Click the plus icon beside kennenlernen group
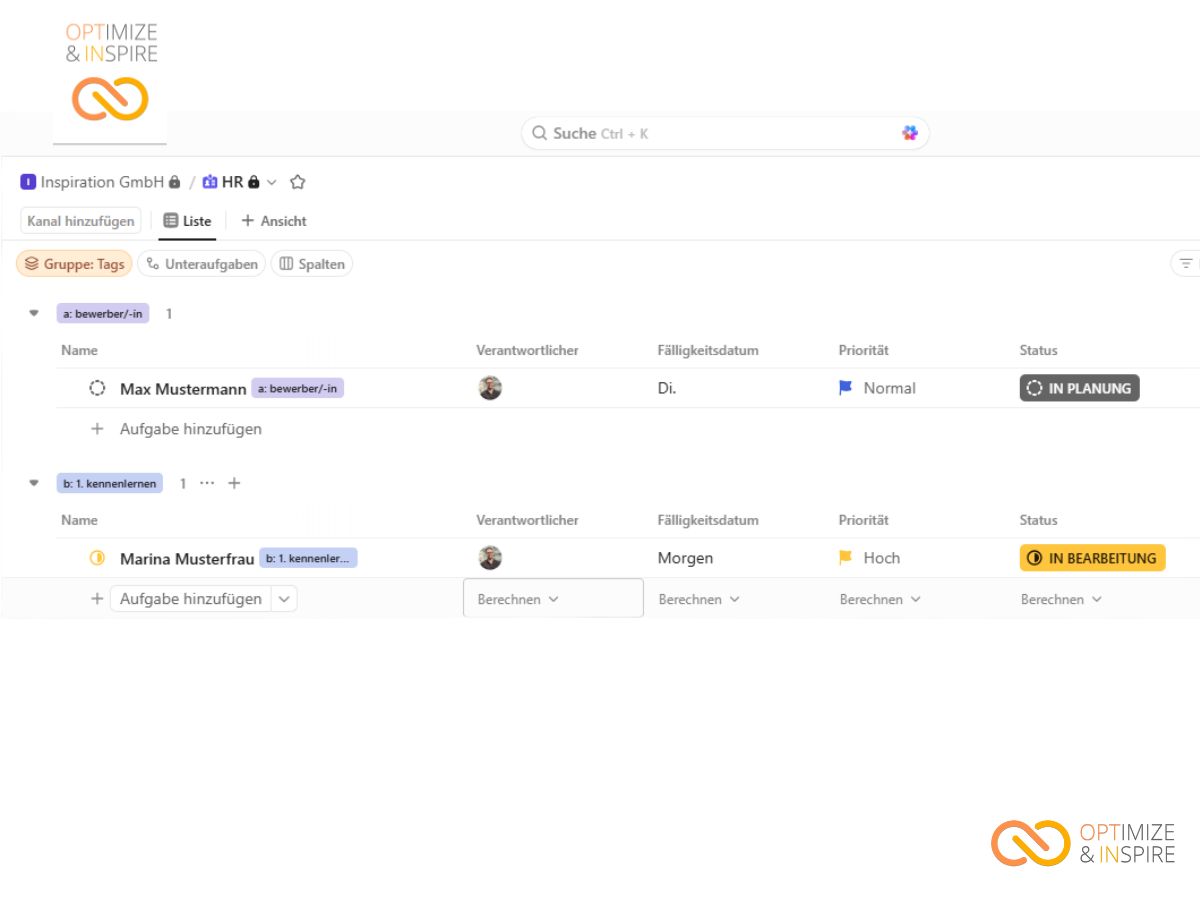Screen dimensions: 1200x900 [234, 483]
